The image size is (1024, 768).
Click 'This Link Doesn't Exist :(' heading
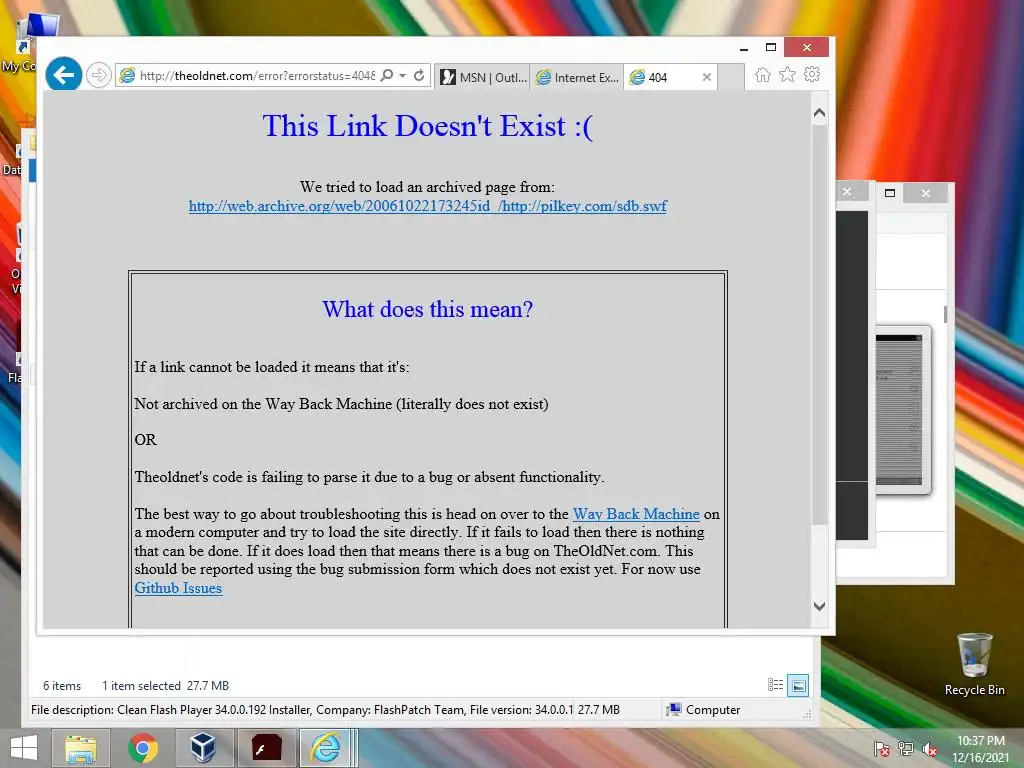(428, 126)
